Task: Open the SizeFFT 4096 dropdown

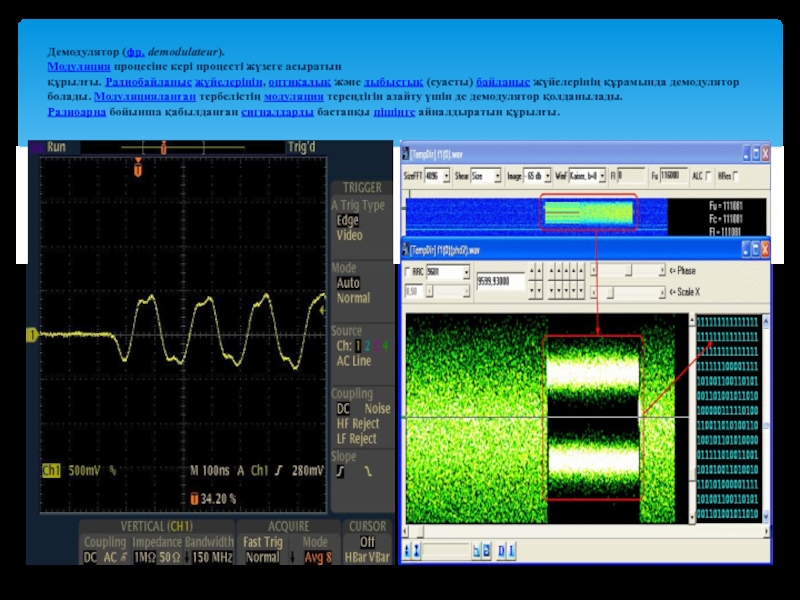Action: point(444,175)
